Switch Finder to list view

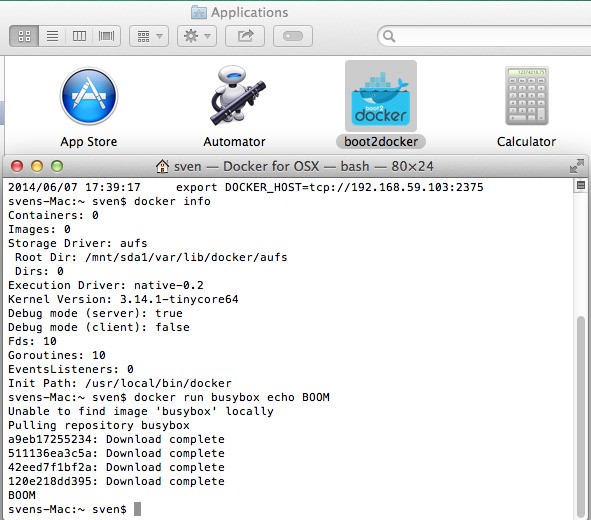(52, 36)
